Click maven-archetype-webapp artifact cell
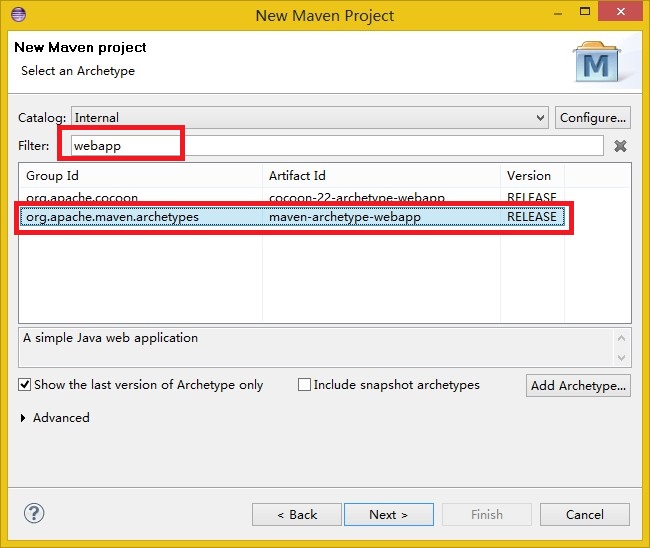 tap(344, 217)
